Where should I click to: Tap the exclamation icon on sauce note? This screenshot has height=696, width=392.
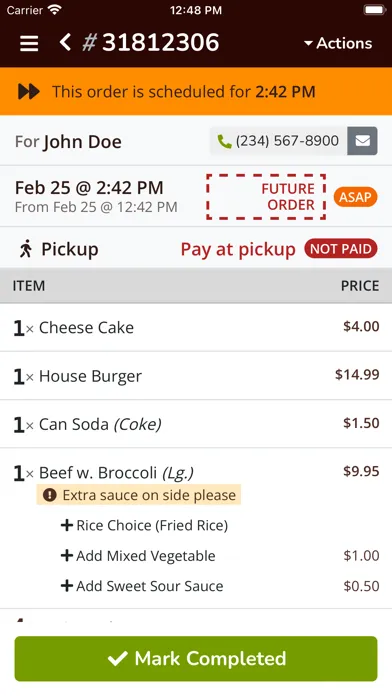(50, 495)
